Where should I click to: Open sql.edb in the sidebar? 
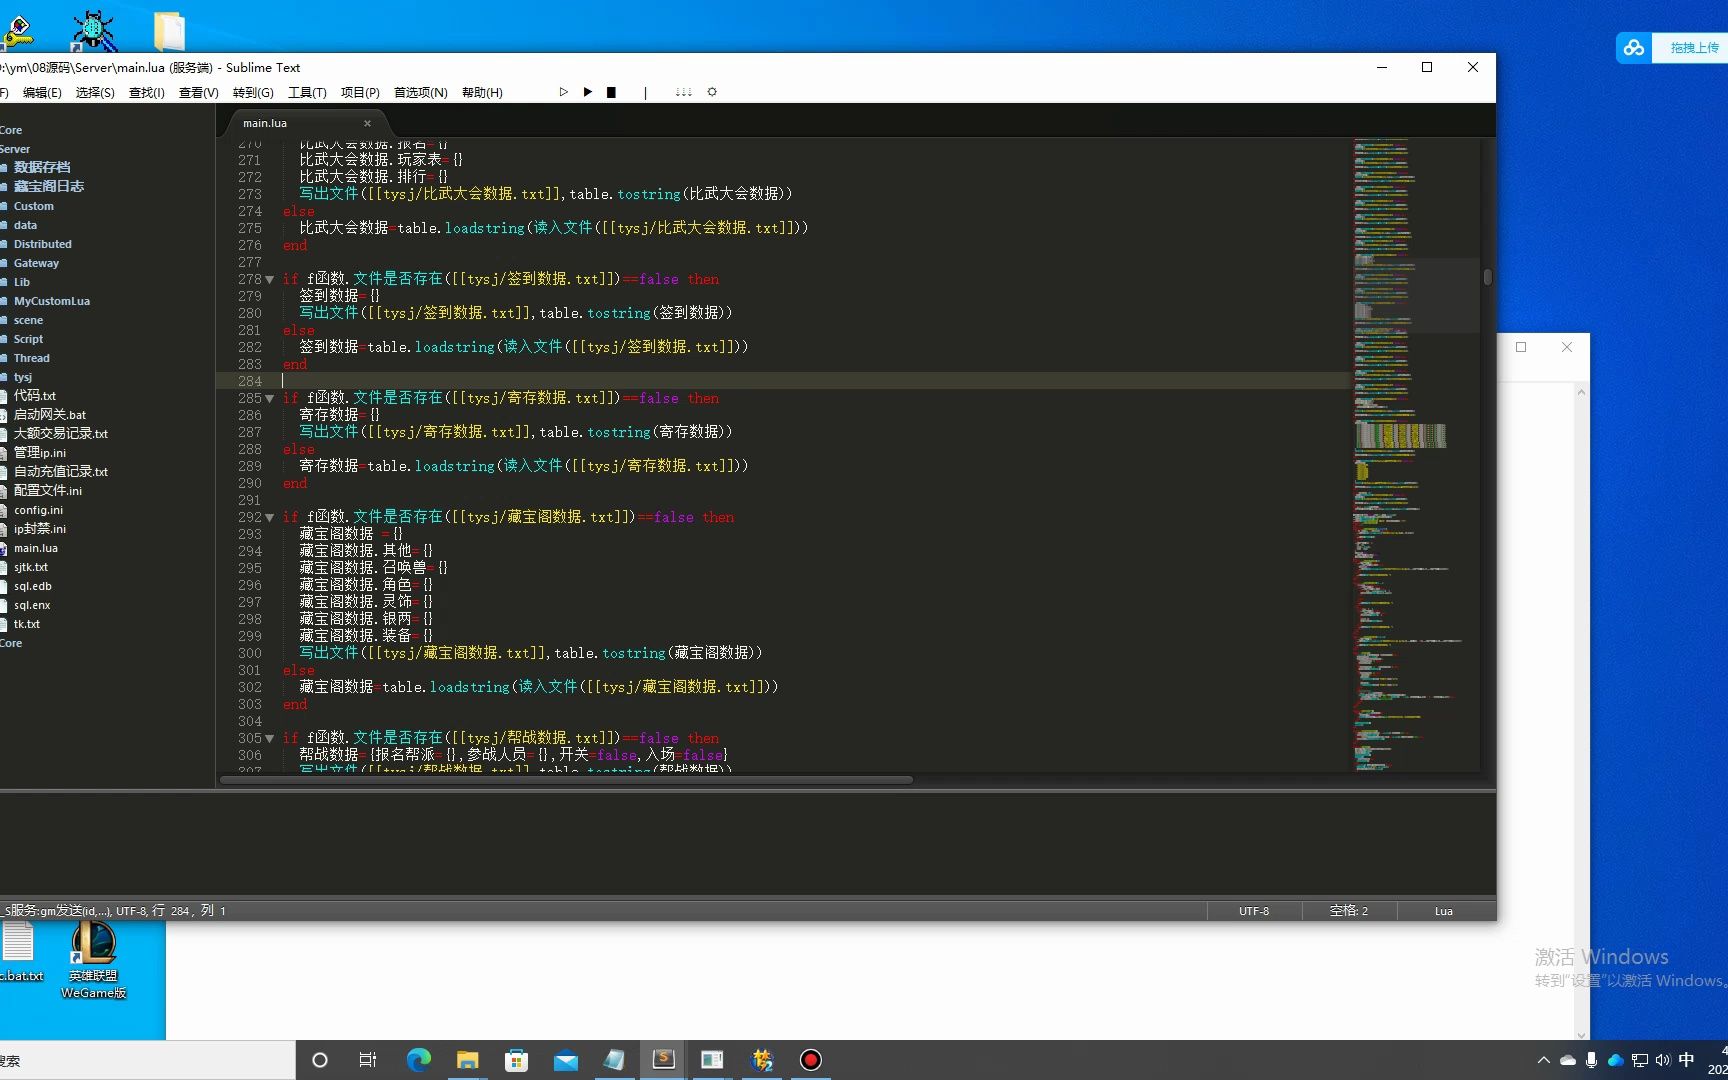point(32,586)
